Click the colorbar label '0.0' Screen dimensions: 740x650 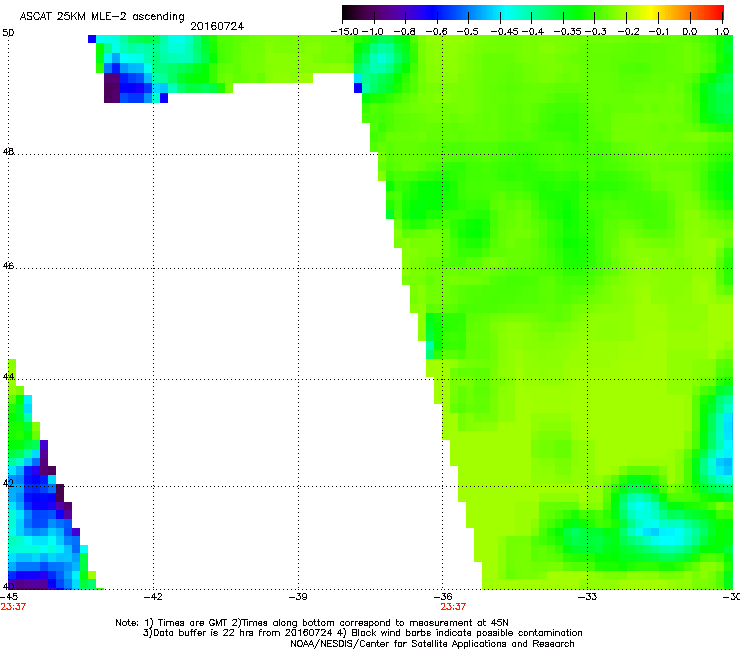click(690, 32)
